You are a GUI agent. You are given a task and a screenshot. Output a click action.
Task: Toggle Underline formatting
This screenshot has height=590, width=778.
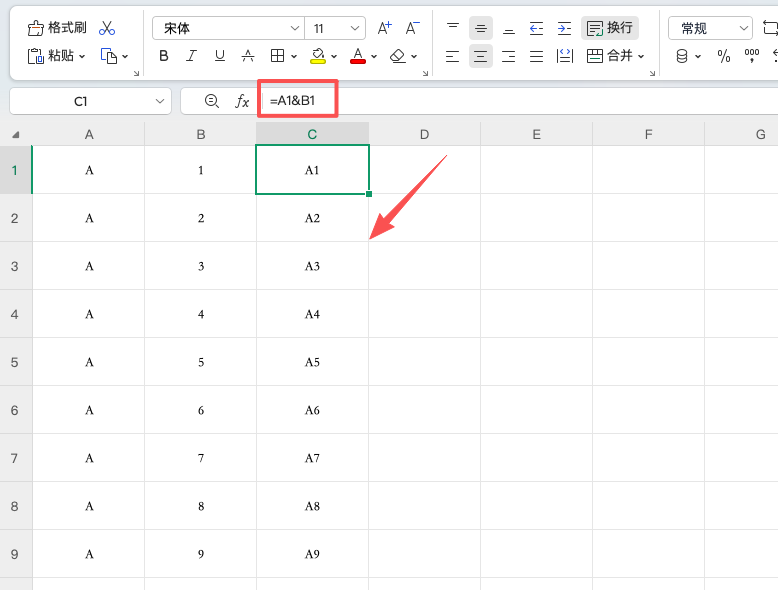pyautogui.click(x=220, y=56)
